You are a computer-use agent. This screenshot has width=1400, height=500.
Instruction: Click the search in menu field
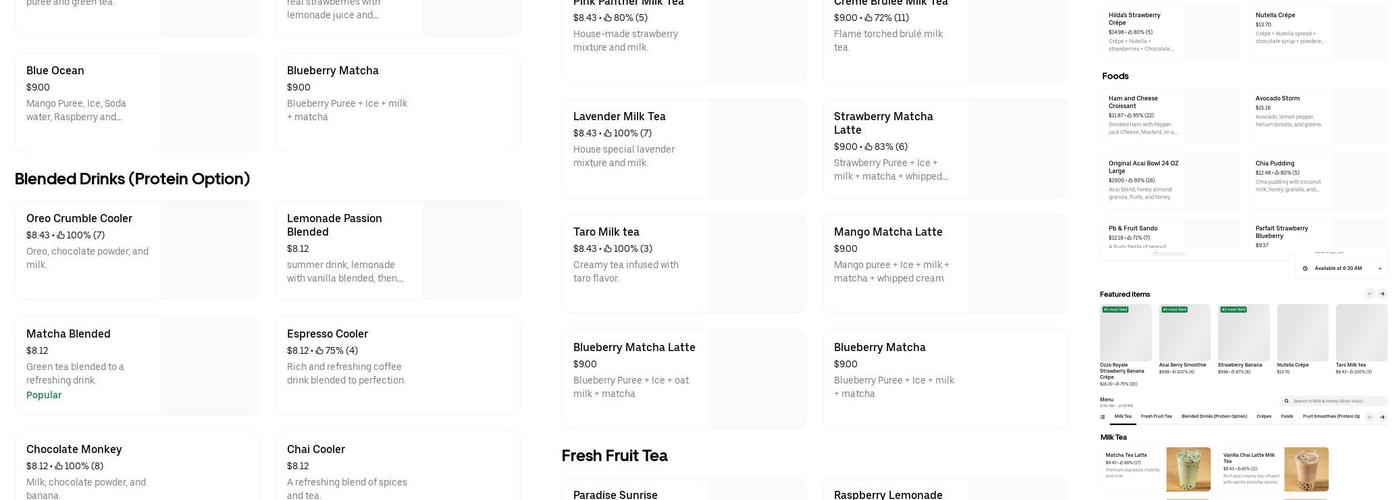(1338, 401)
